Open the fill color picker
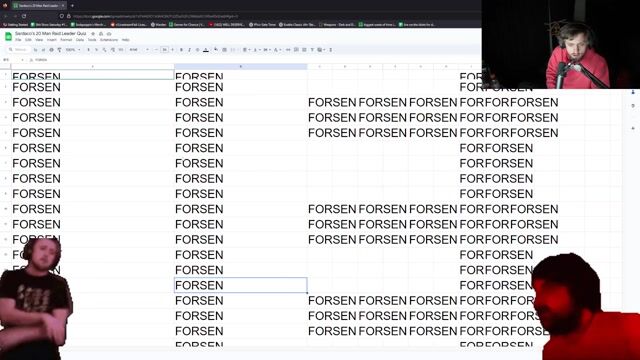This screenshot has height=360, width=640. click(x=216, y=49)
